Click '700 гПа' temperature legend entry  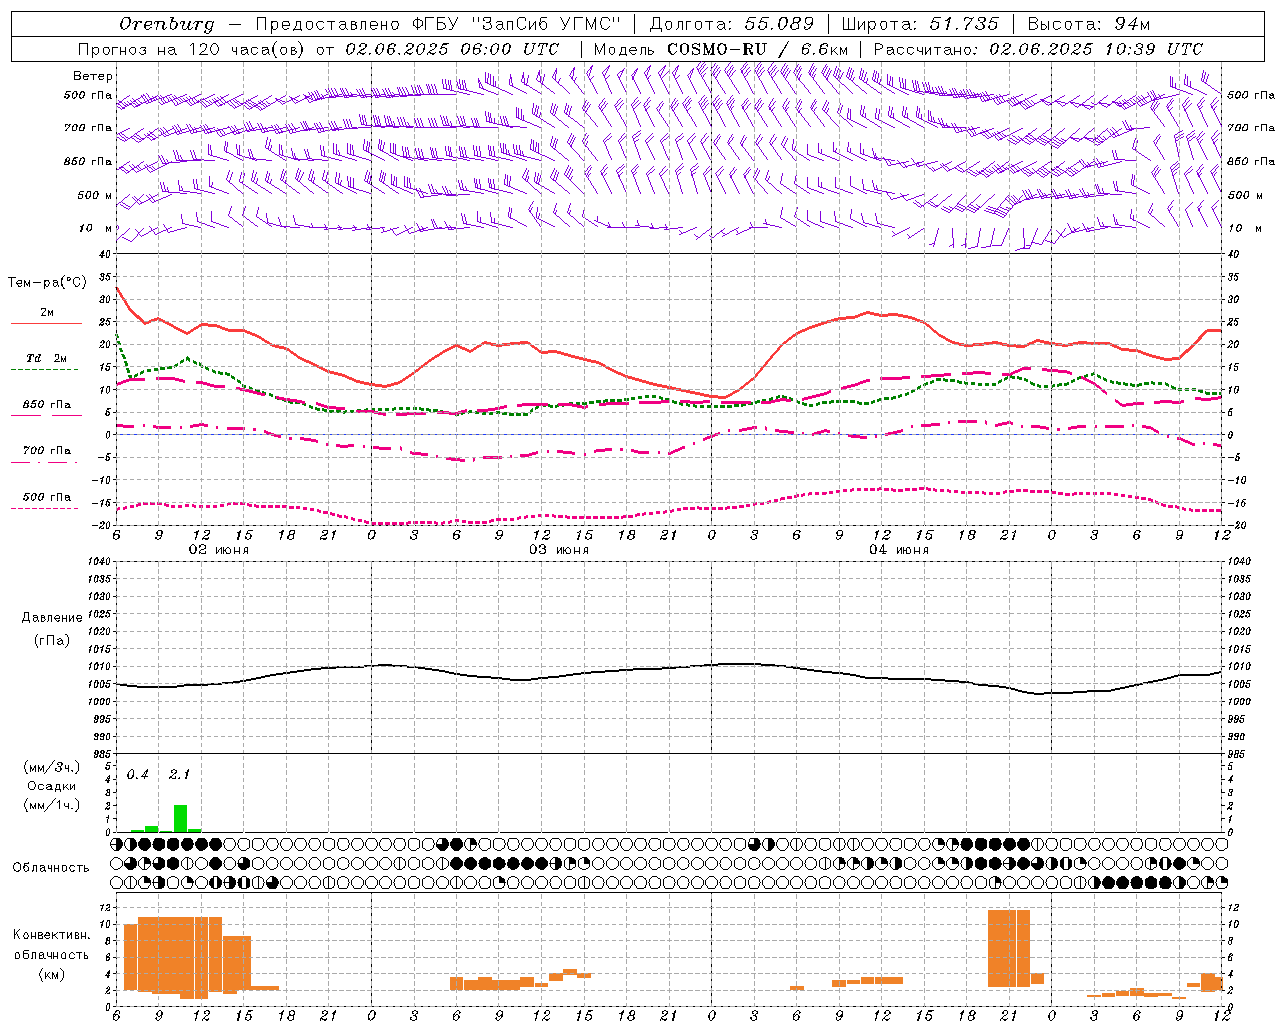(x=46, y=451)
